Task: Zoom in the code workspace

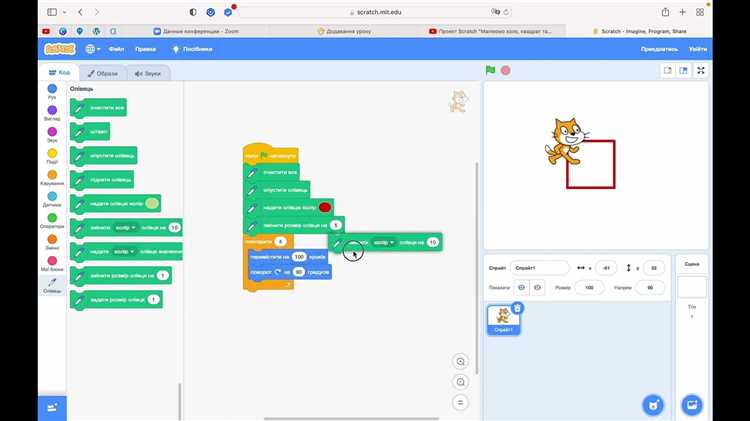Action: [460, 362]
